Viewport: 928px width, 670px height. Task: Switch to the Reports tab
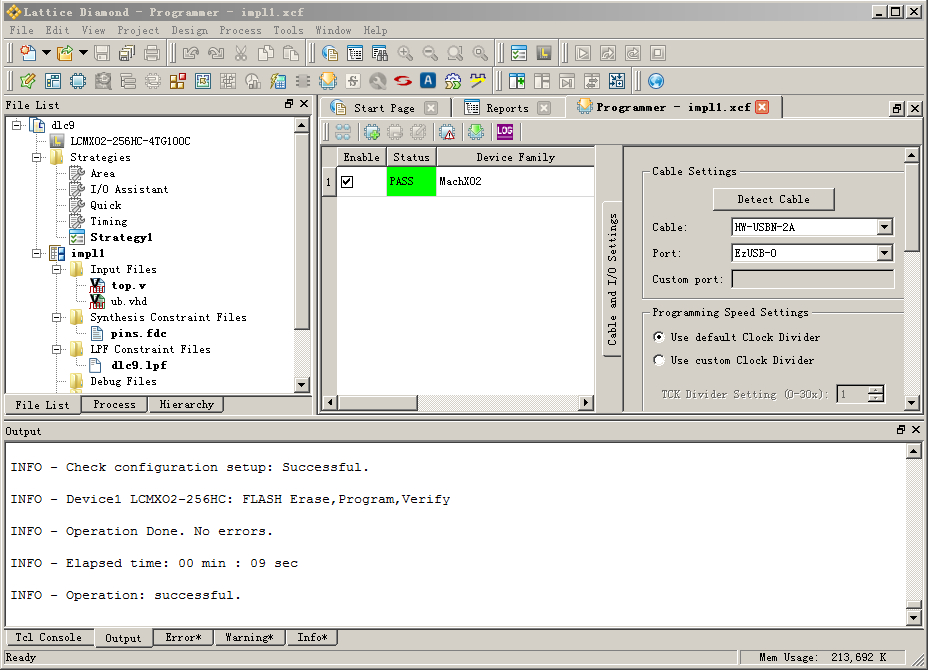pyautogui.click(x=507, y=108)
